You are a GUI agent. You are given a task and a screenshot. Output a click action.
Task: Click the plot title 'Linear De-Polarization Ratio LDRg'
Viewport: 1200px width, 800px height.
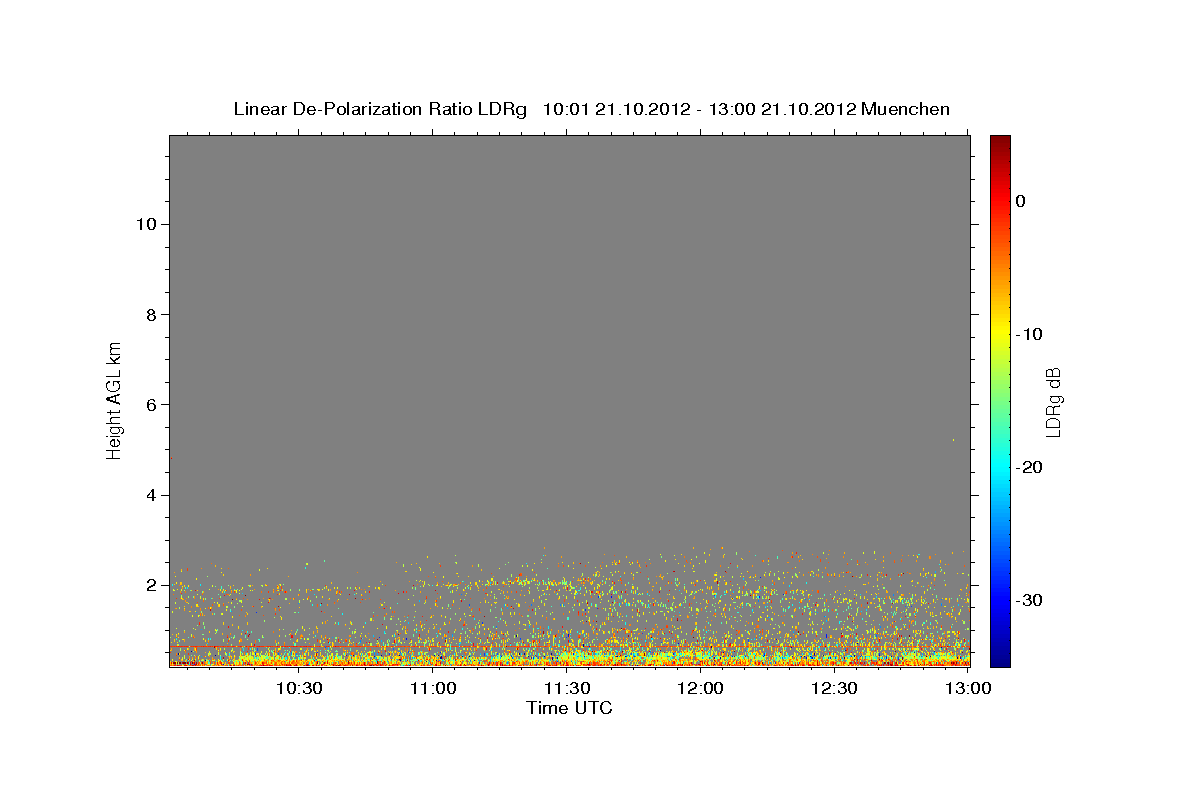[380, 109]
